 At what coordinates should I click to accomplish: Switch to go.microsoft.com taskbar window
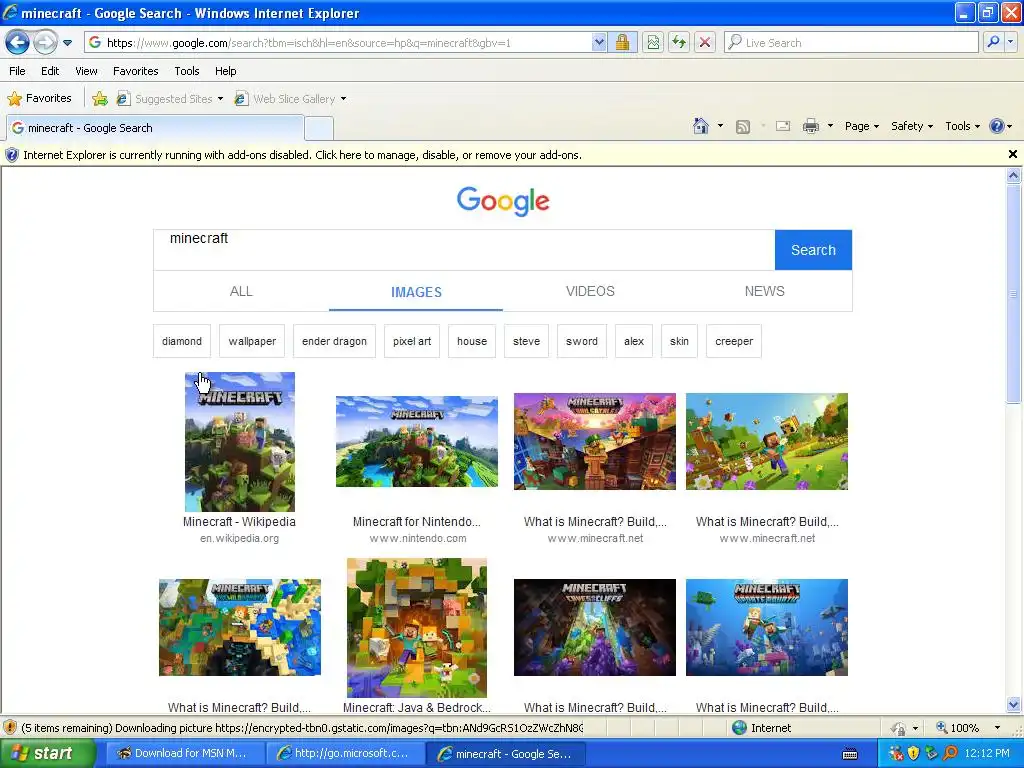click(345, 754)
